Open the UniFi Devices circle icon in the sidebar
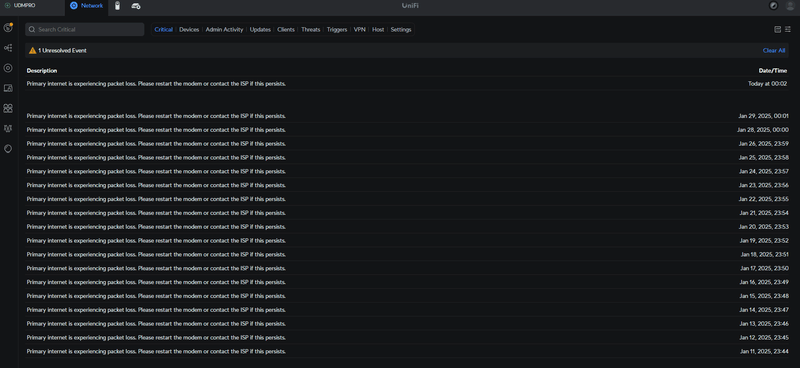This screenshot has height=368, width=800. tap(8, 68)
